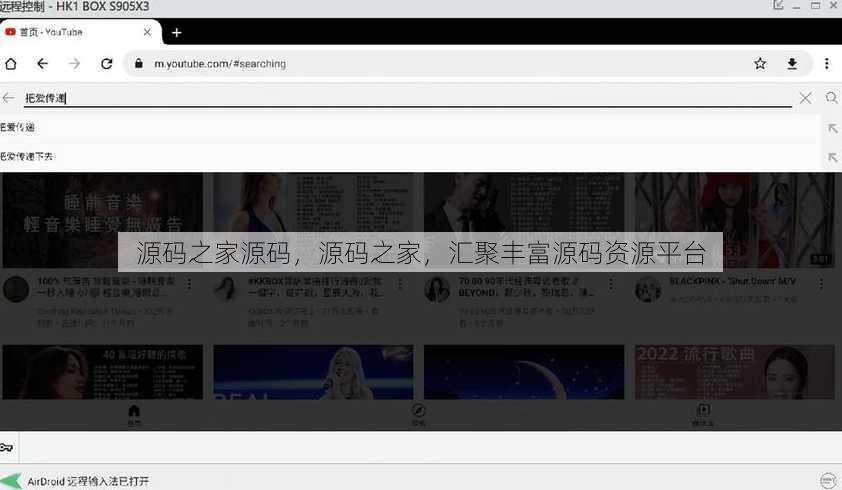
Task: Click the edit icon in title bar
Action: point(778,5)
